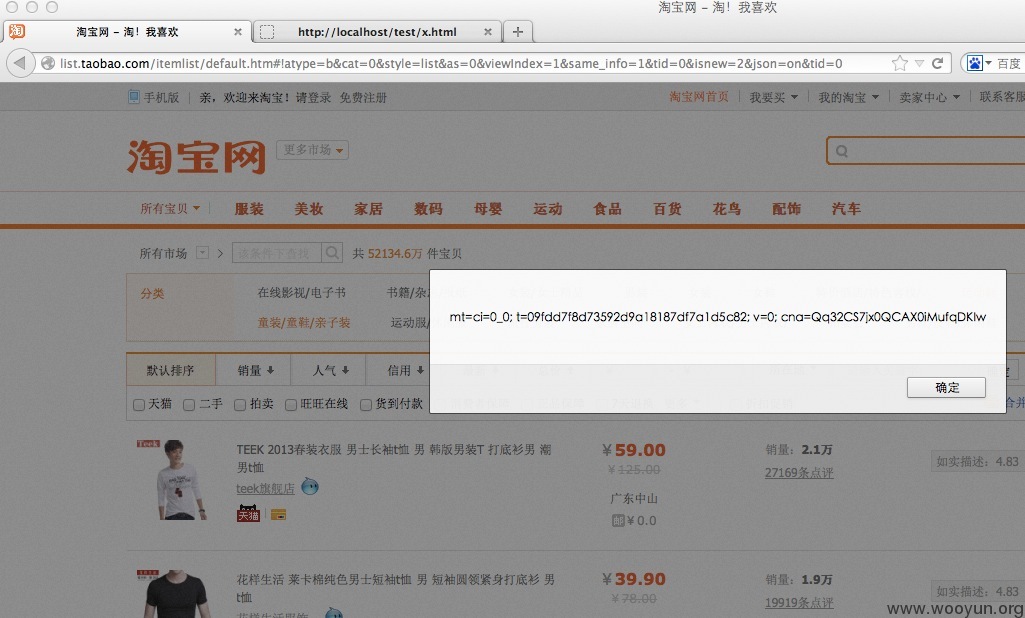Open the 百货 category
Viewport: 1025px width, 618px height.
point(667,209)
